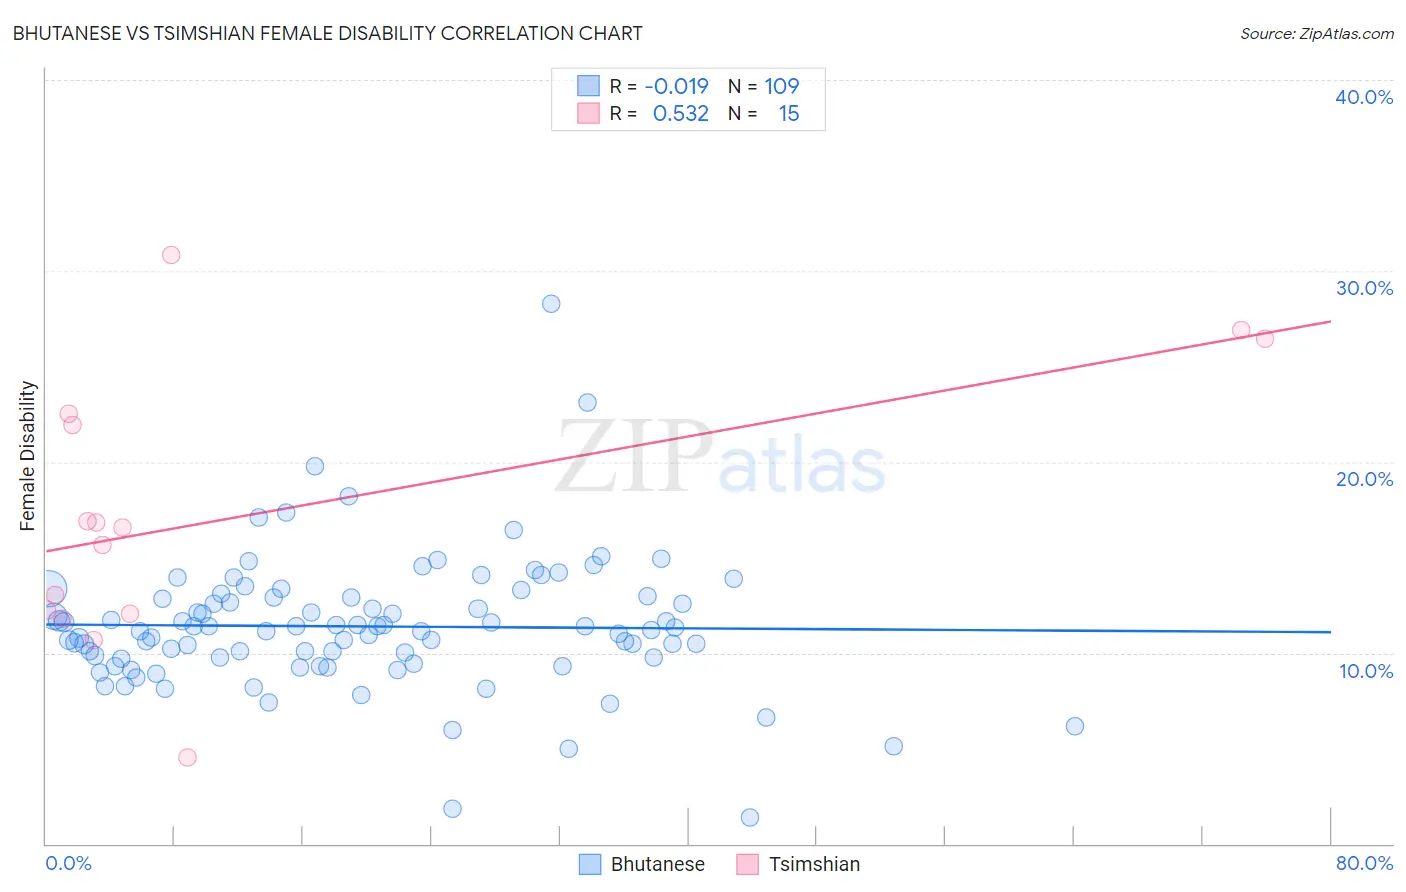Click the blue data point near 23%
Image resolution: width=1406 pixels, height=892 pixels.
tap(588, 403)
